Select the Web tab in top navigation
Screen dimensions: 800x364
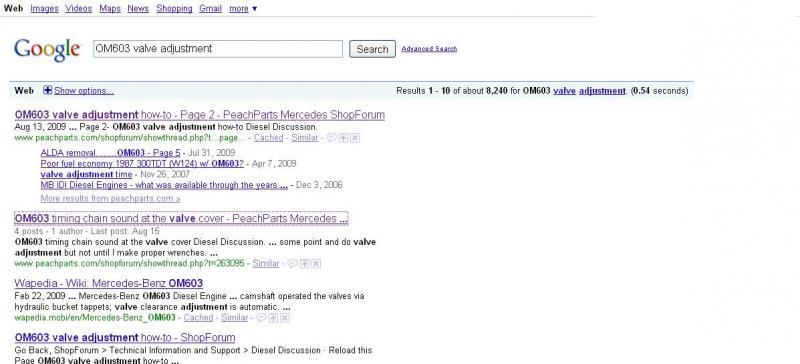pyautogui.click(x=13, y=9)
